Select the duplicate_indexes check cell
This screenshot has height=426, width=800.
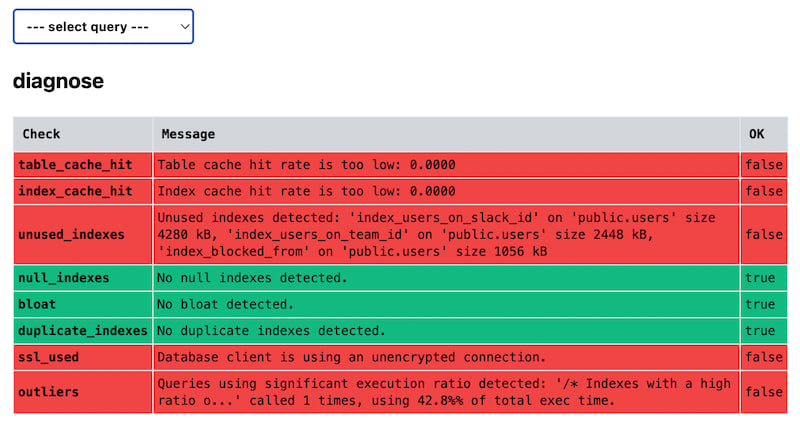(83, 331)
